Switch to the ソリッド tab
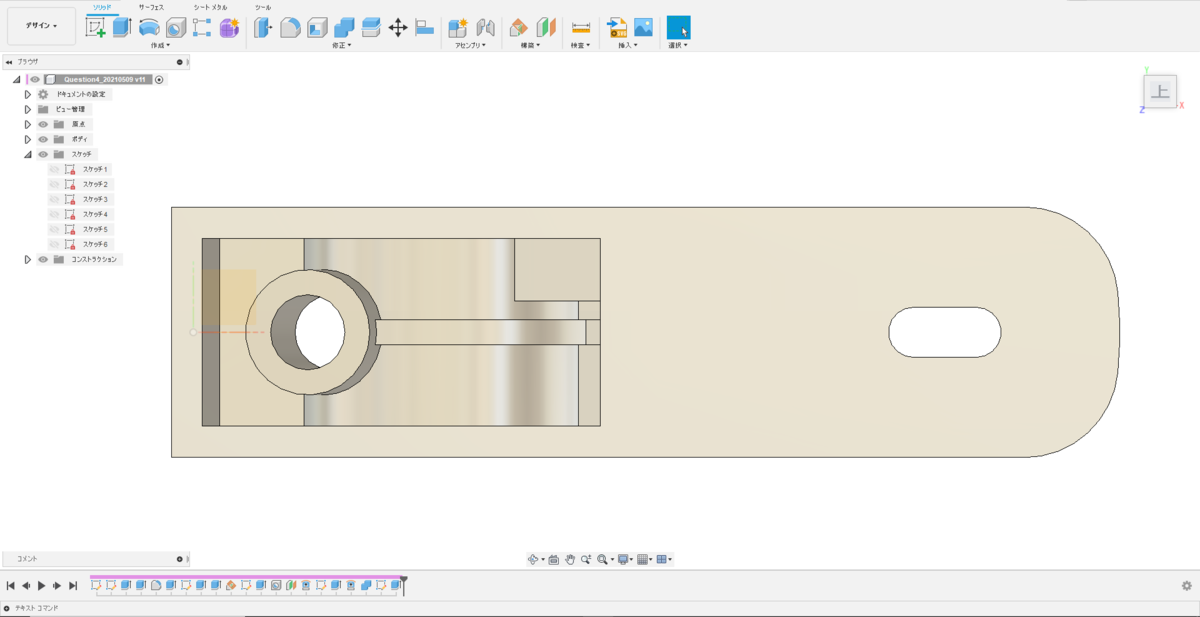The height and width of the screenshot is (617, 1200). [x=102, y=7]
